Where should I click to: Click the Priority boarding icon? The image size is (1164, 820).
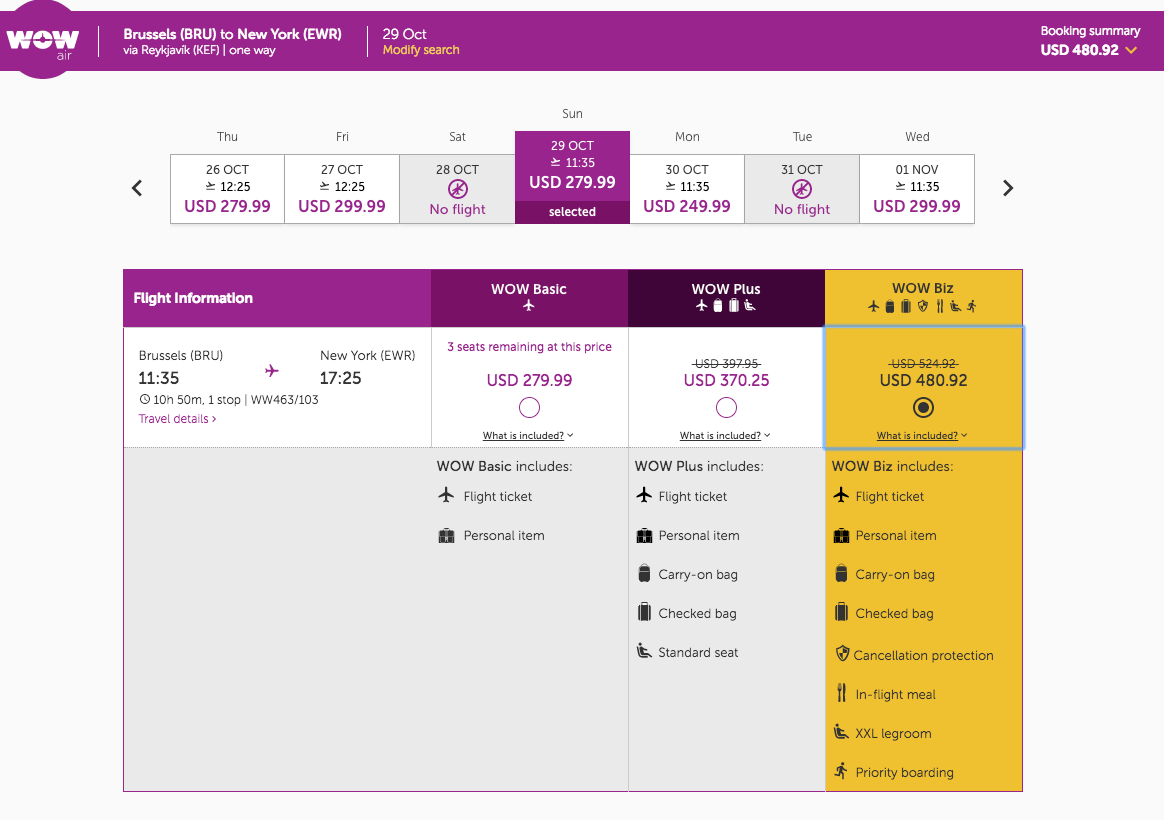tap(841, 771)
